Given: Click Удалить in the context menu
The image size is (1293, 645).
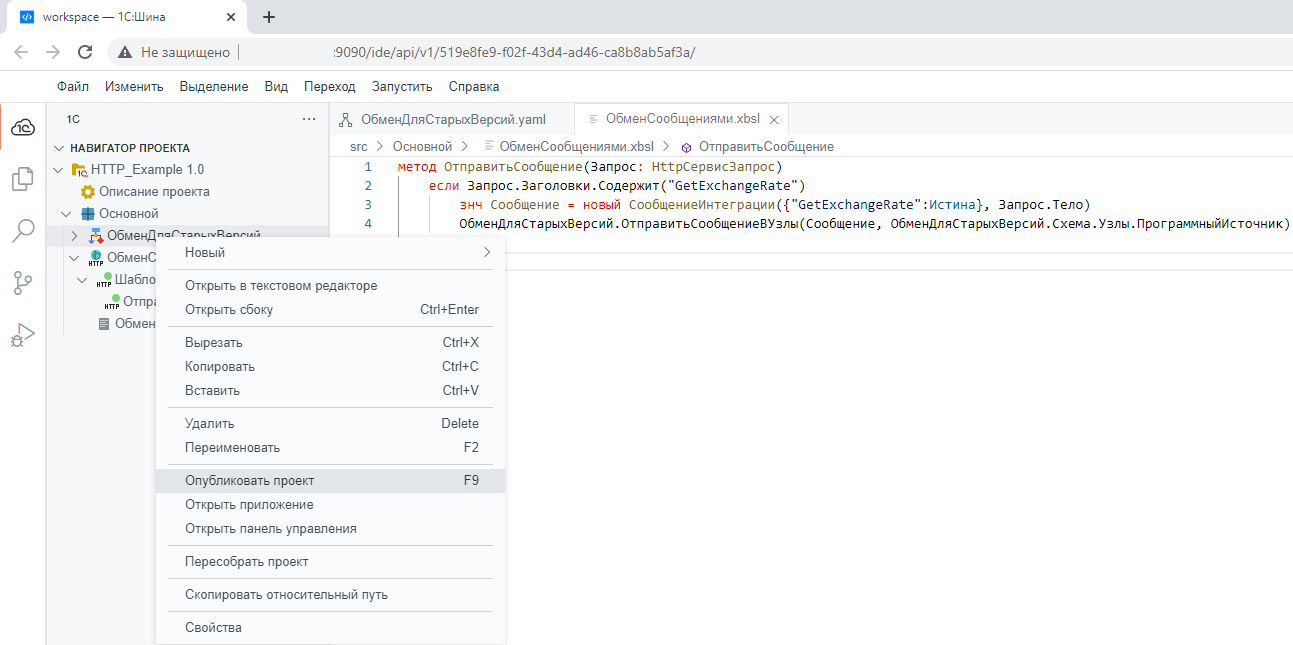Looking at the screenshot, I should point(330,423).
